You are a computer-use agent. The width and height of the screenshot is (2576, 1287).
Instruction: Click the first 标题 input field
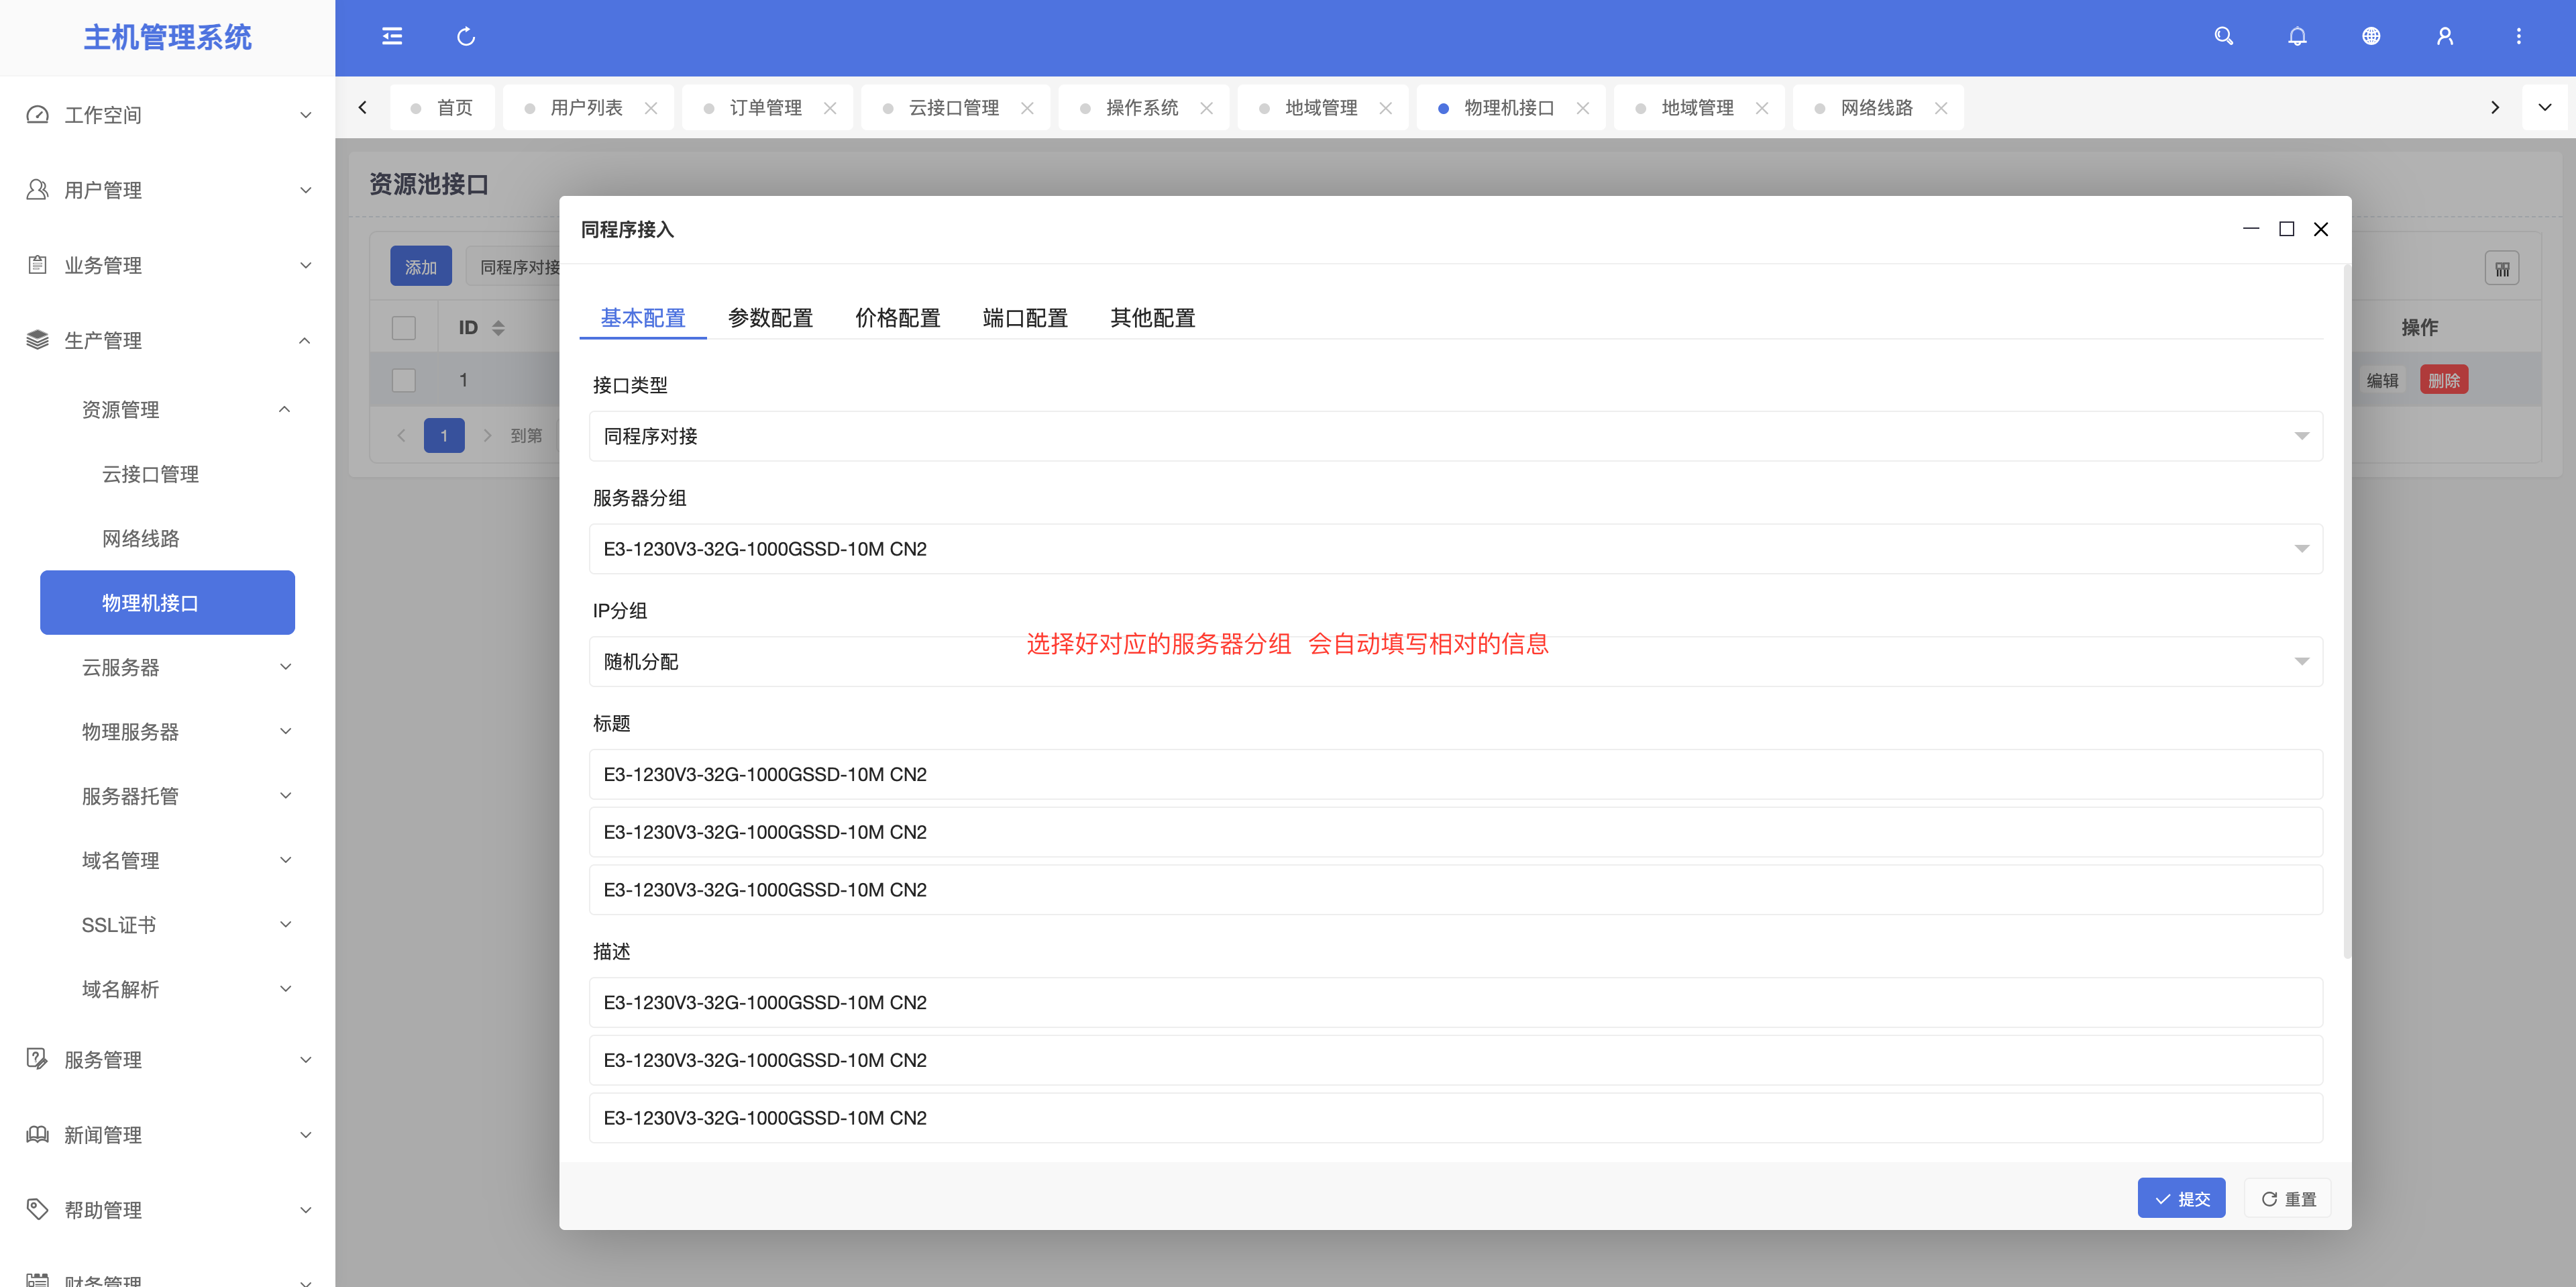pos(1455,774)
